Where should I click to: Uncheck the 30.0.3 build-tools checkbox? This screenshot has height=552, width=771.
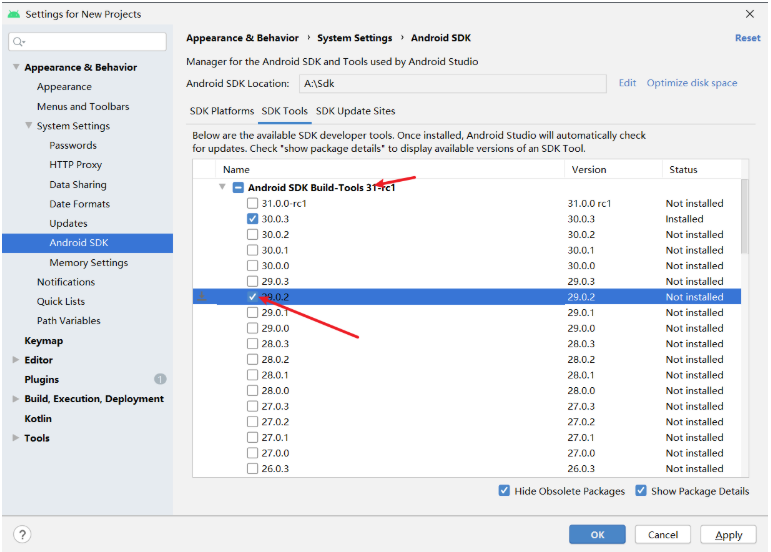pos(252,219)
